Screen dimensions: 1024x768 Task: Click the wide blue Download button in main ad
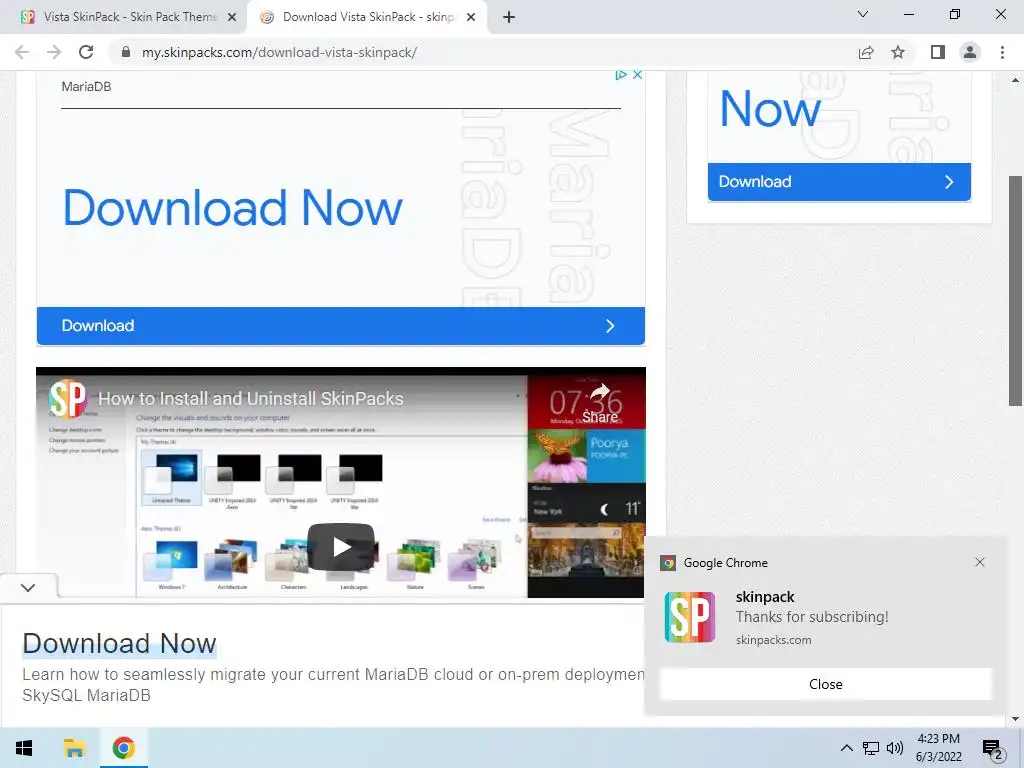pyautogui.click(x=341, y=326)
